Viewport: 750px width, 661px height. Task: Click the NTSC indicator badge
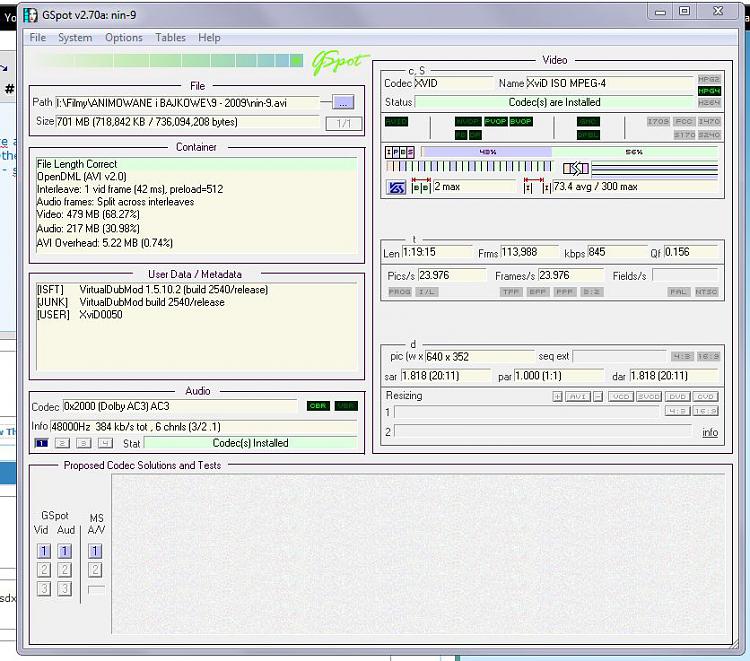click(x=706, y=292)
